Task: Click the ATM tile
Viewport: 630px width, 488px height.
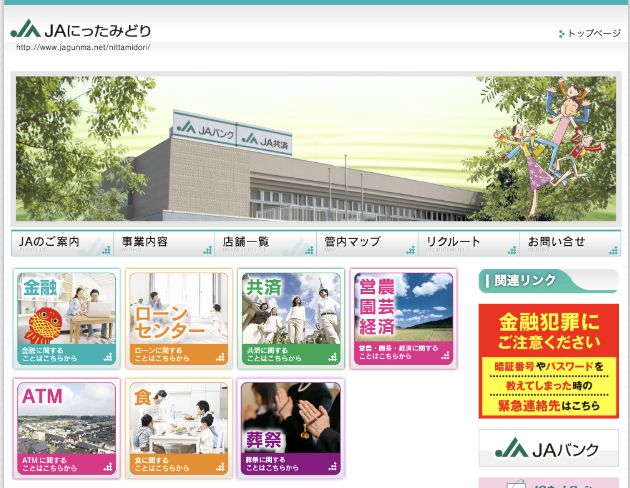Action: click(x=67, y=428)
